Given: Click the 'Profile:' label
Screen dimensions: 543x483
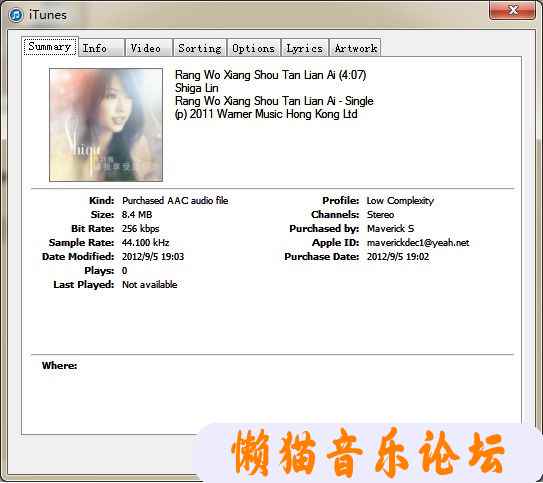Looking at the screenshot, I should point(340,200).
